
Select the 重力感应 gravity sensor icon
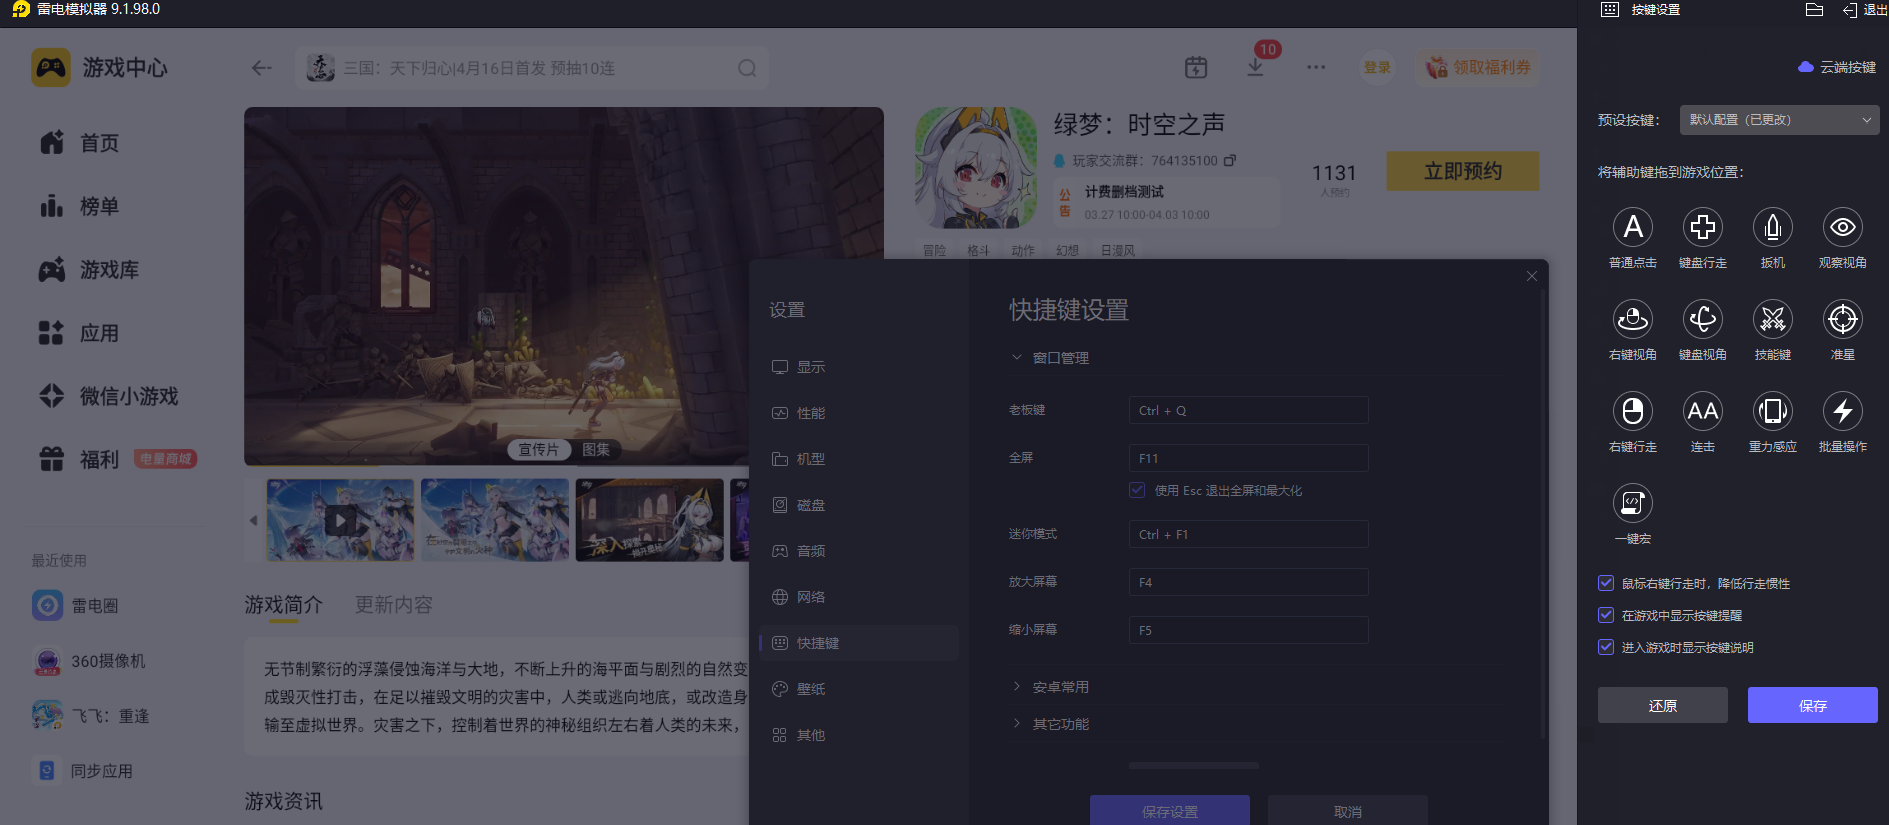click(1773, 411)
